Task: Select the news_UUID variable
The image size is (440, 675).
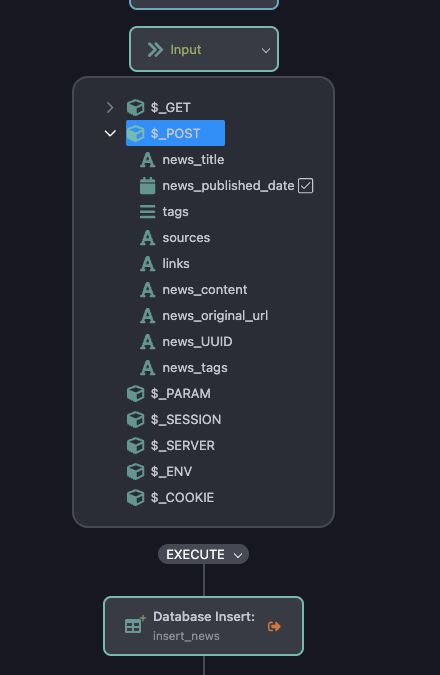Action: pyautogui.click(x=197, y=342)
